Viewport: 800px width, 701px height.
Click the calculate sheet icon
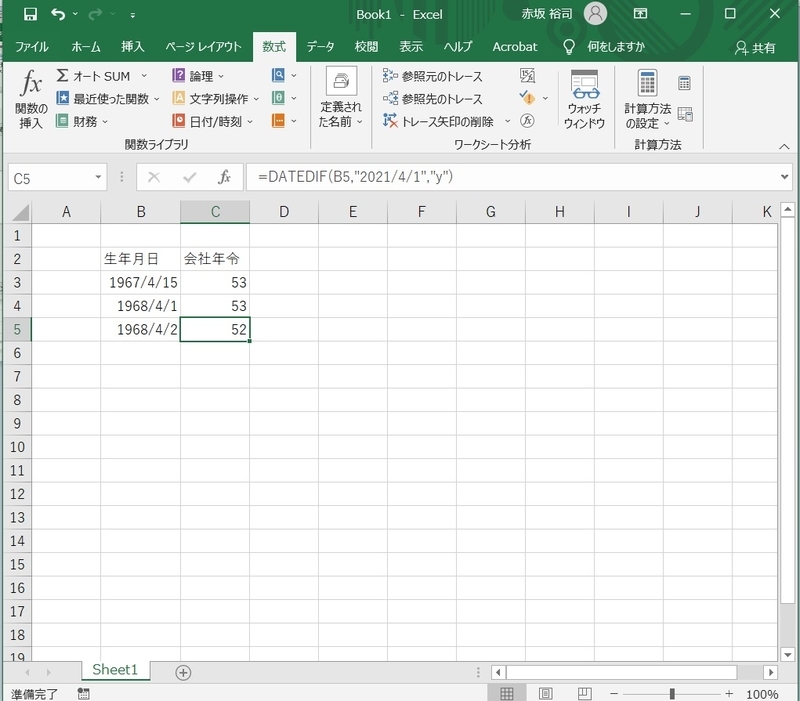pyautogui.click(x=685, y=114)
